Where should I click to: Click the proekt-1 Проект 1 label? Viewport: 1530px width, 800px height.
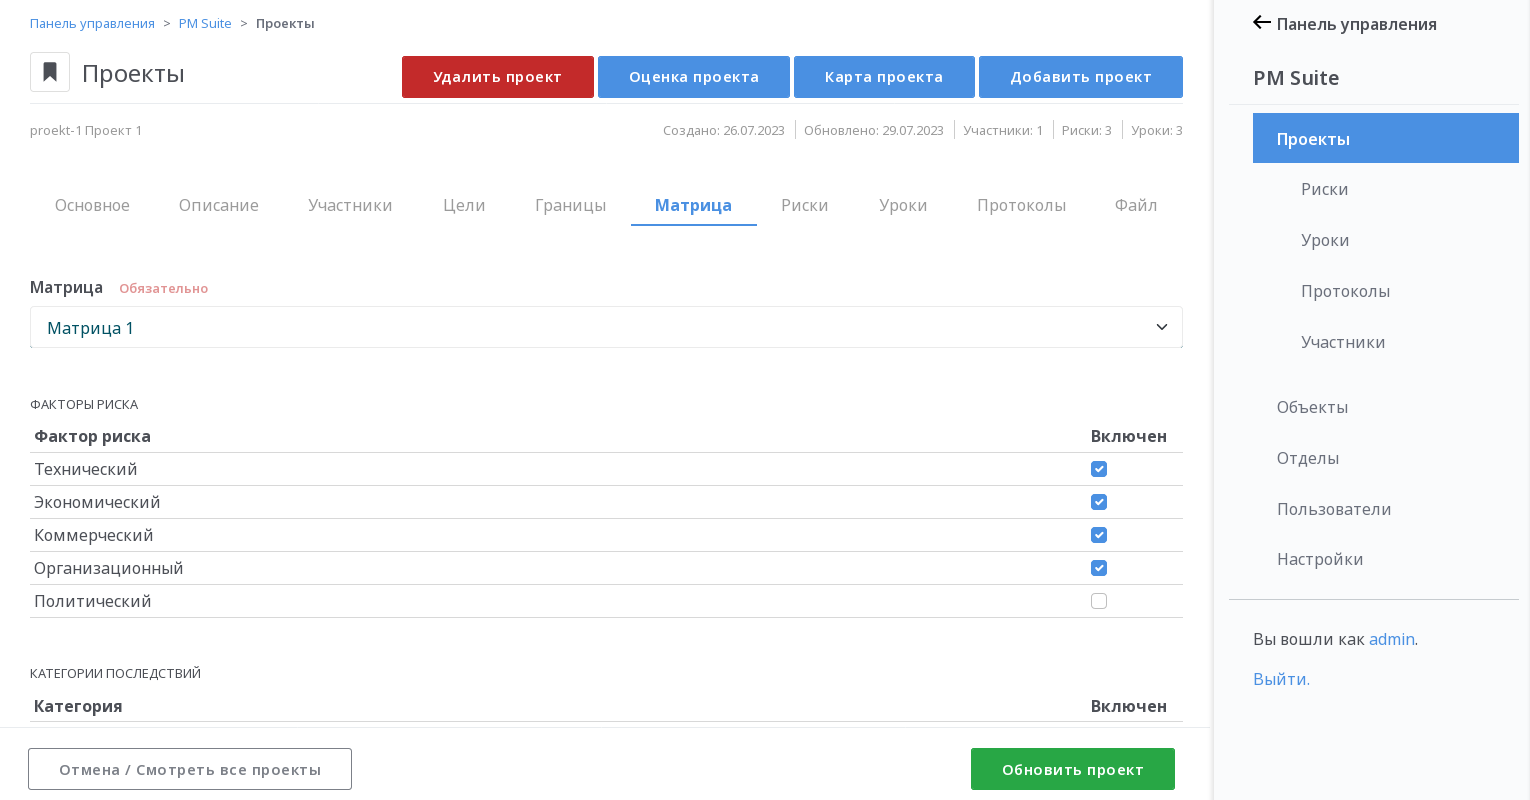86,130
